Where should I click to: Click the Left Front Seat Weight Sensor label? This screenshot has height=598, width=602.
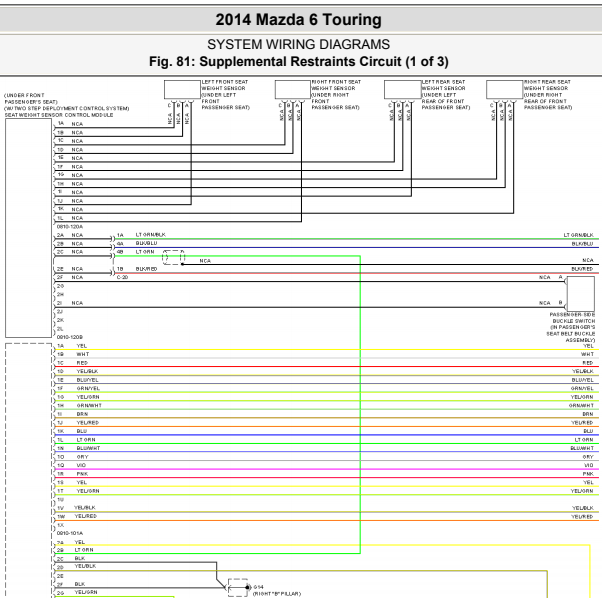225,95
